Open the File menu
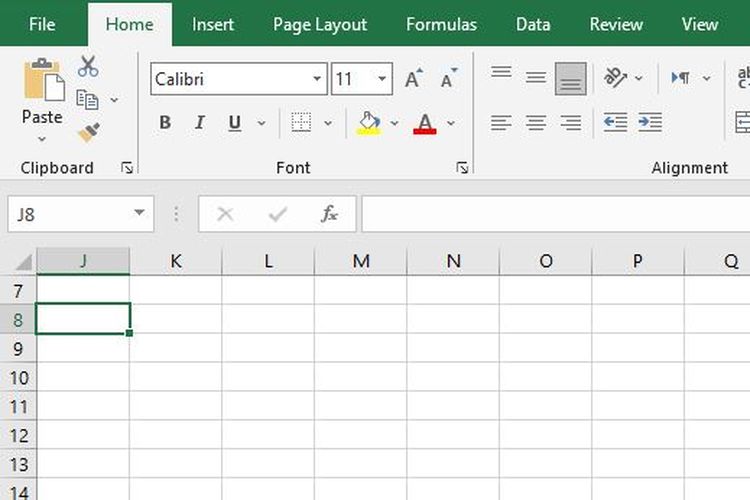Image resolution: width=750 pixels, height=500 pixels. [x=42, y=24]
